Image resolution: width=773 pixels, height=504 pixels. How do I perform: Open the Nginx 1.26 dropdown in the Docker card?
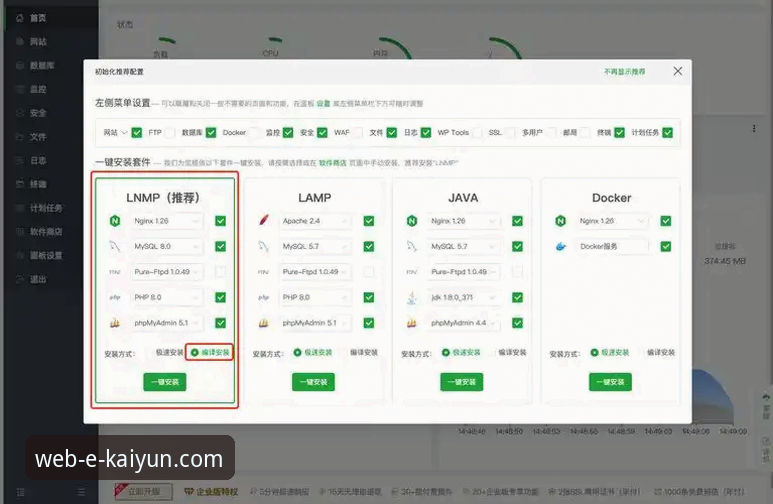point(612,221)
